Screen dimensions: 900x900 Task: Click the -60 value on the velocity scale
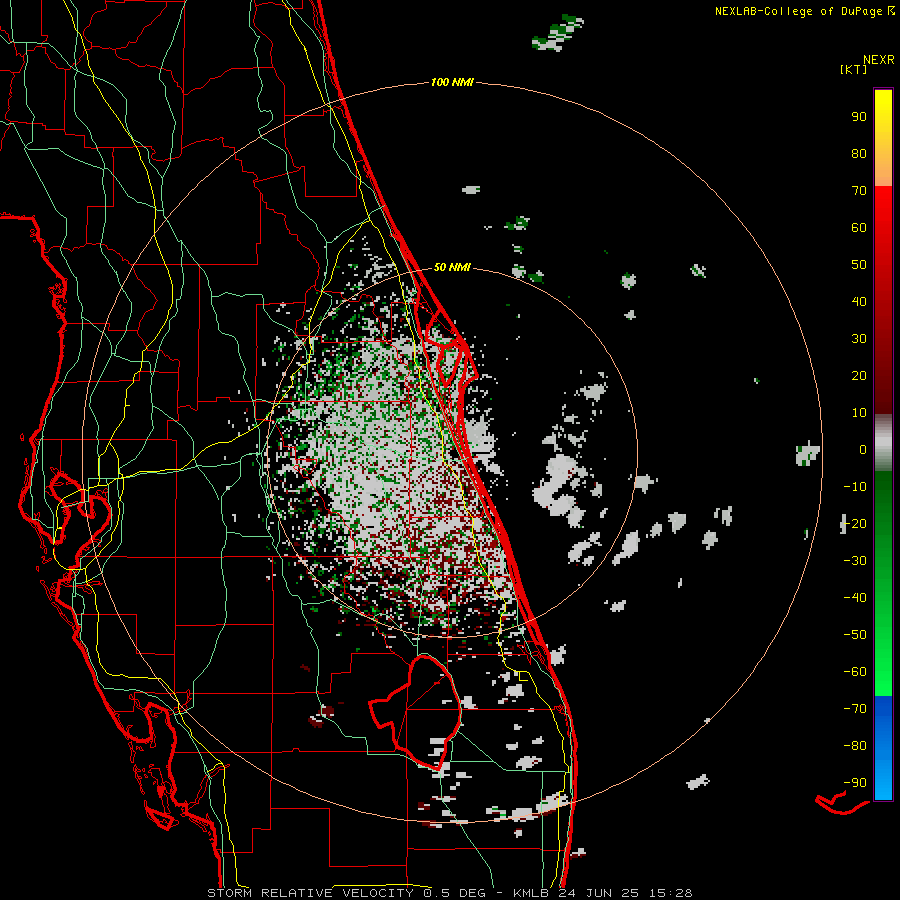[855, 672]
